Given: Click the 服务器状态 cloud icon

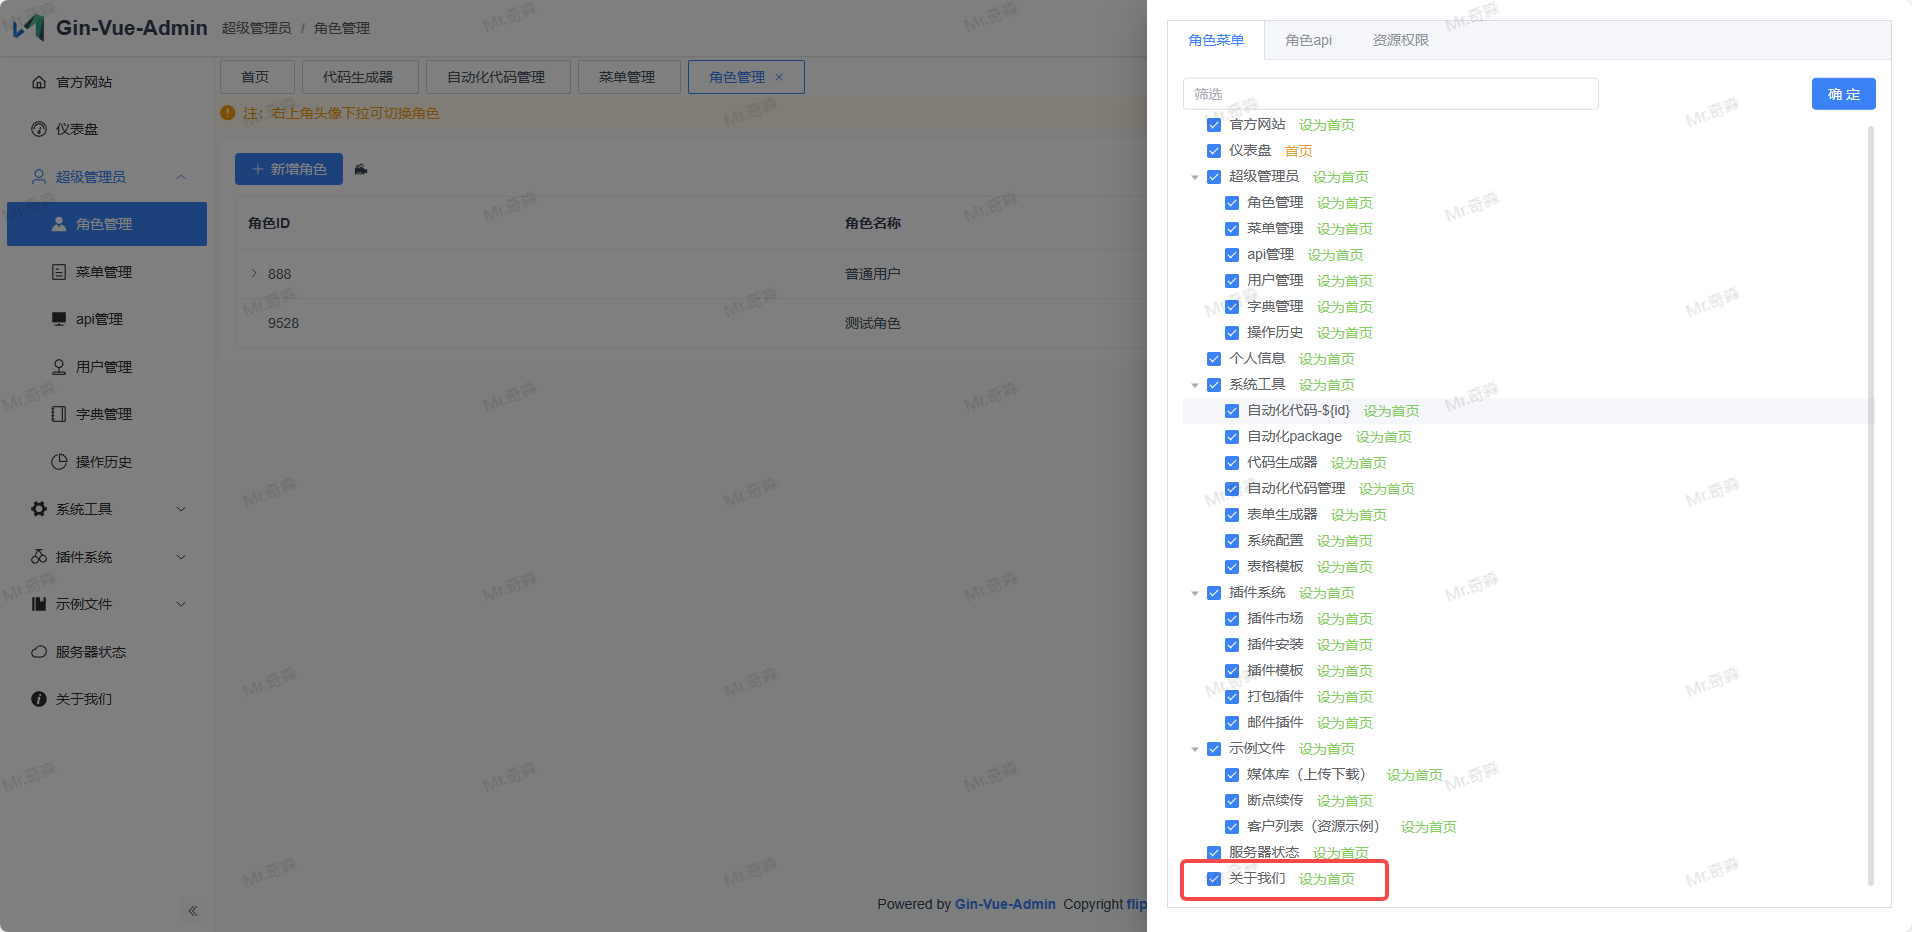Looking at the screenshot, I should [39, 652].
